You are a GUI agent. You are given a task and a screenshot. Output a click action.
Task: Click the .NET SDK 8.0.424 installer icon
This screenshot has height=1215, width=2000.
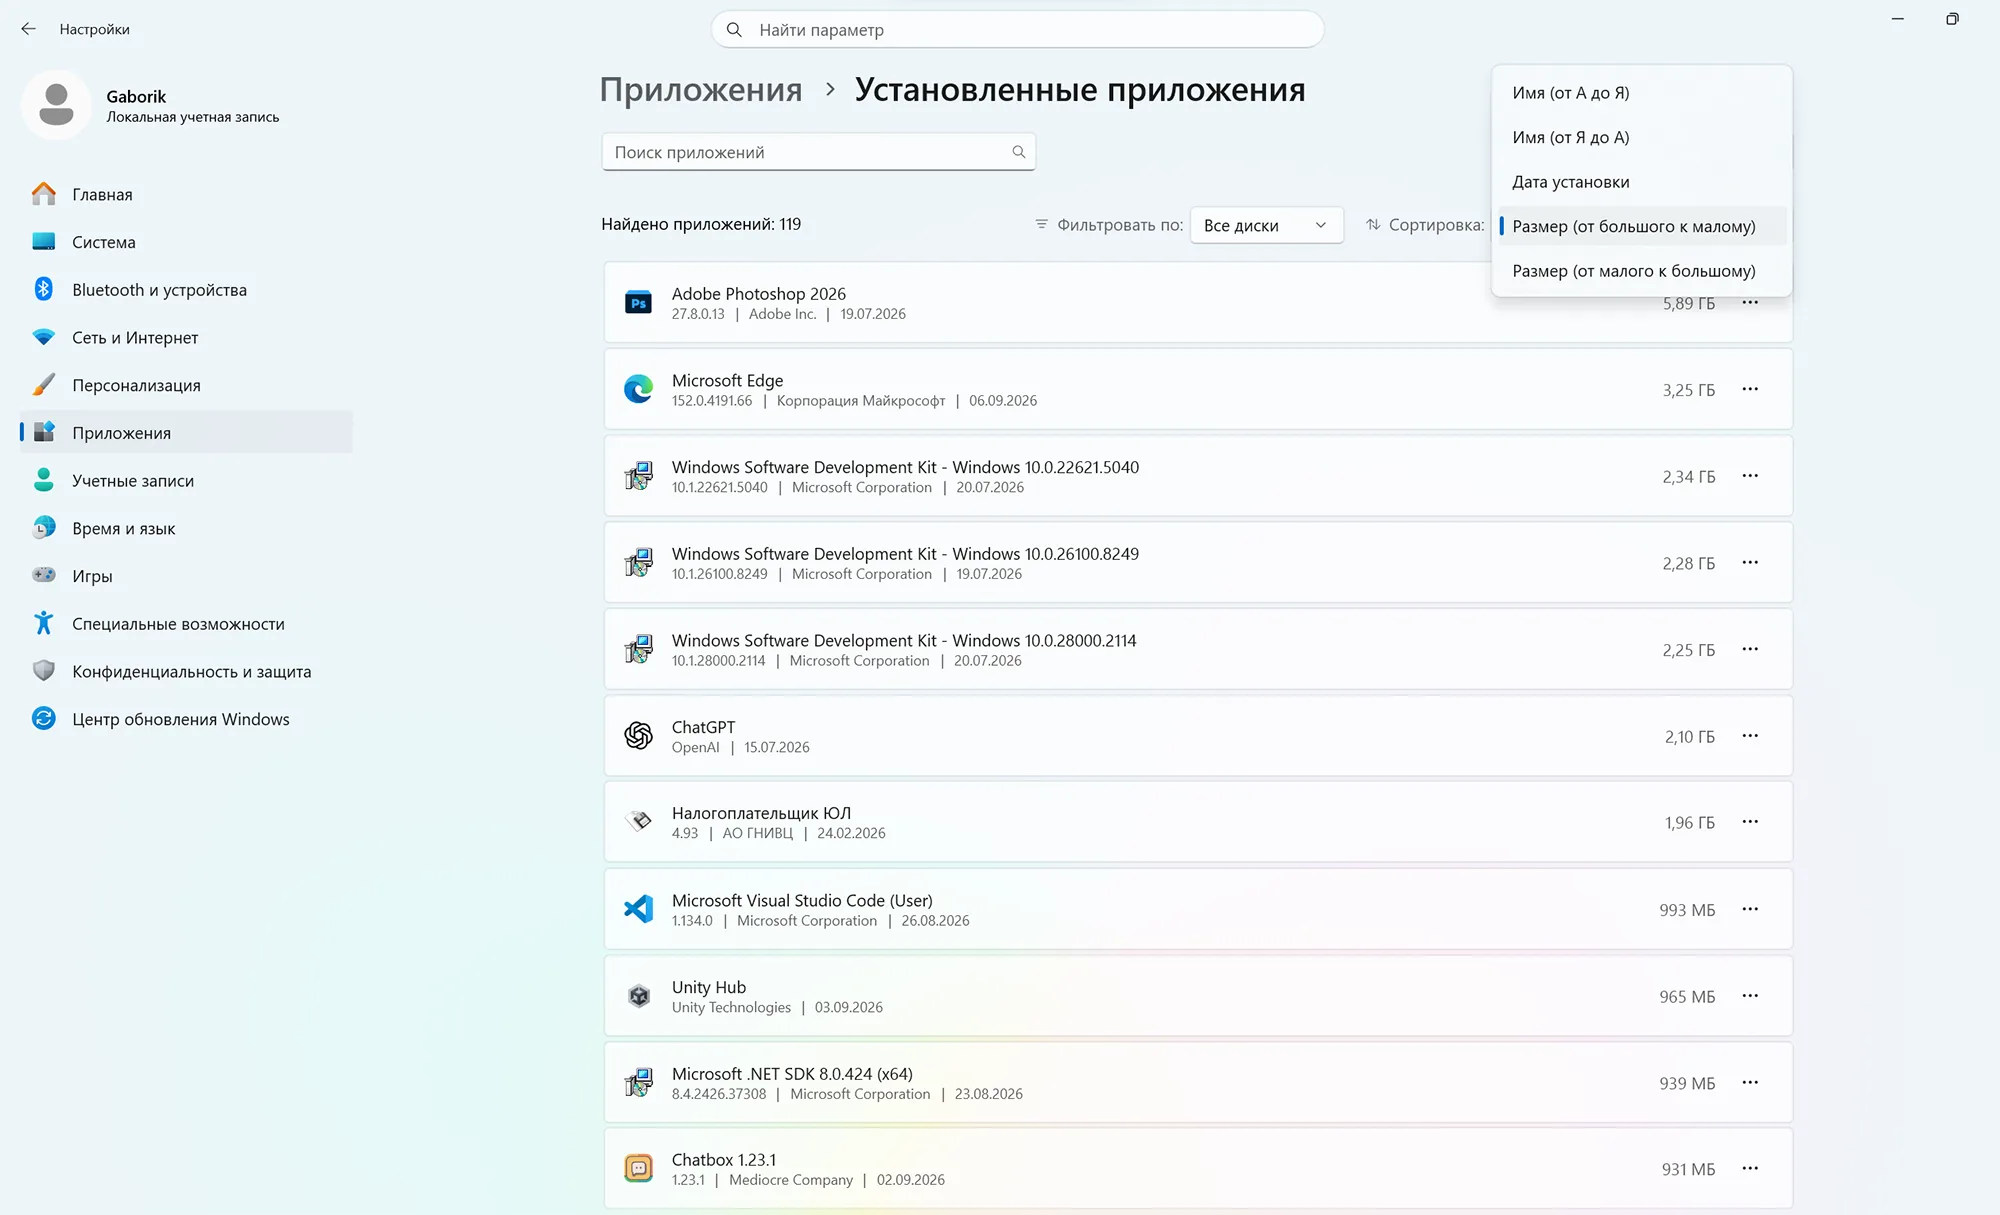pos(639,1082)
